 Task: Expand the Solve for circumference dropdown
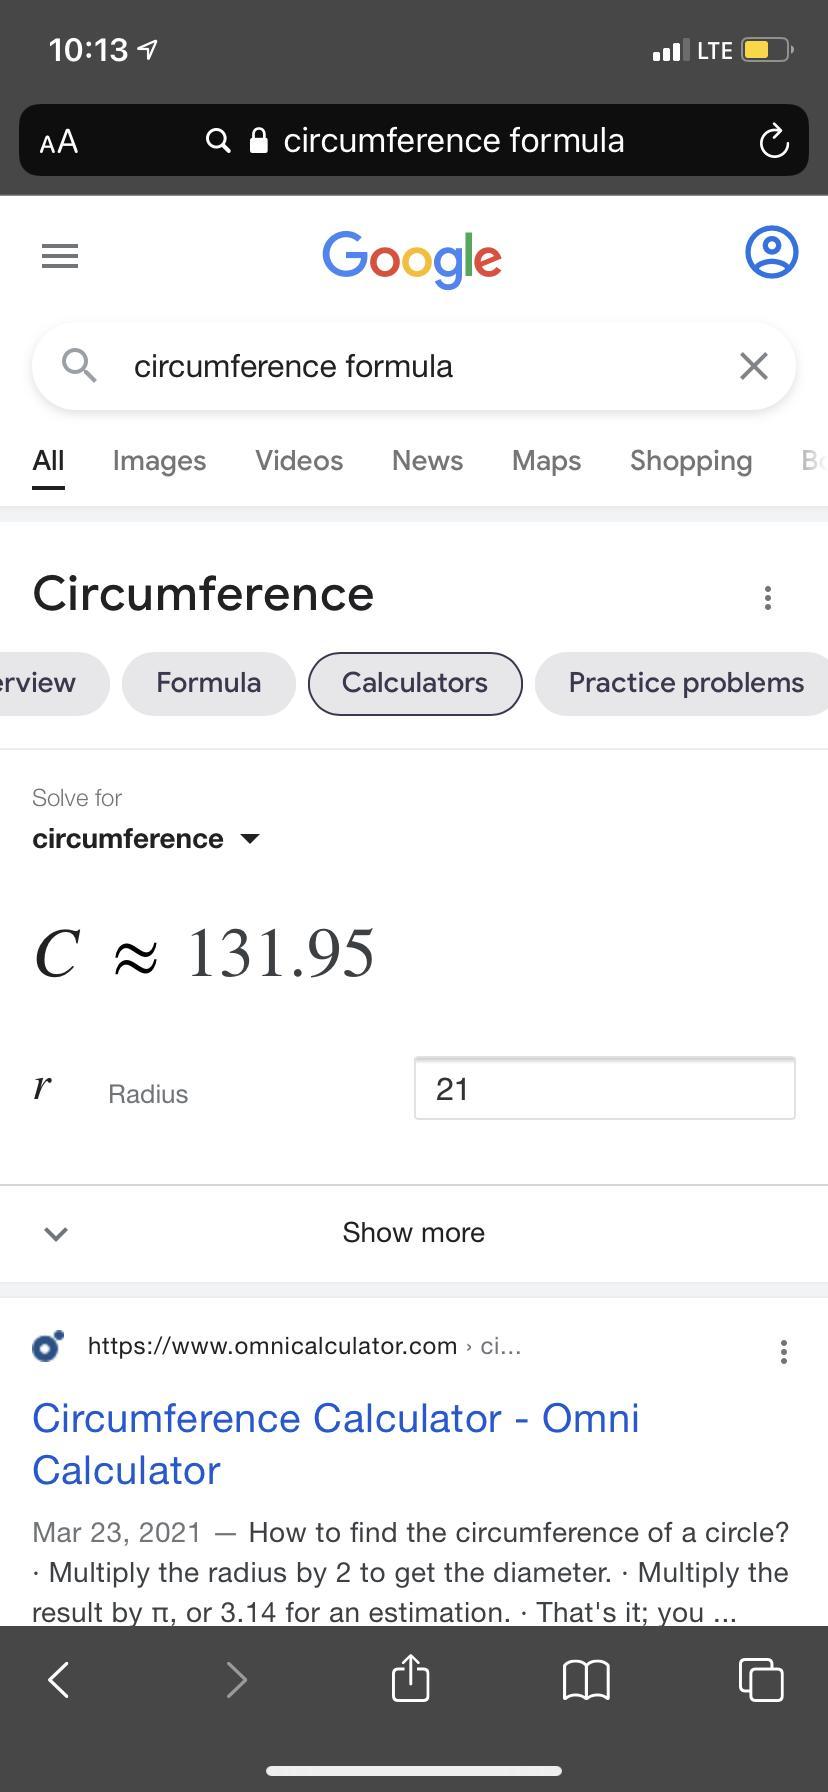point(146,838)
